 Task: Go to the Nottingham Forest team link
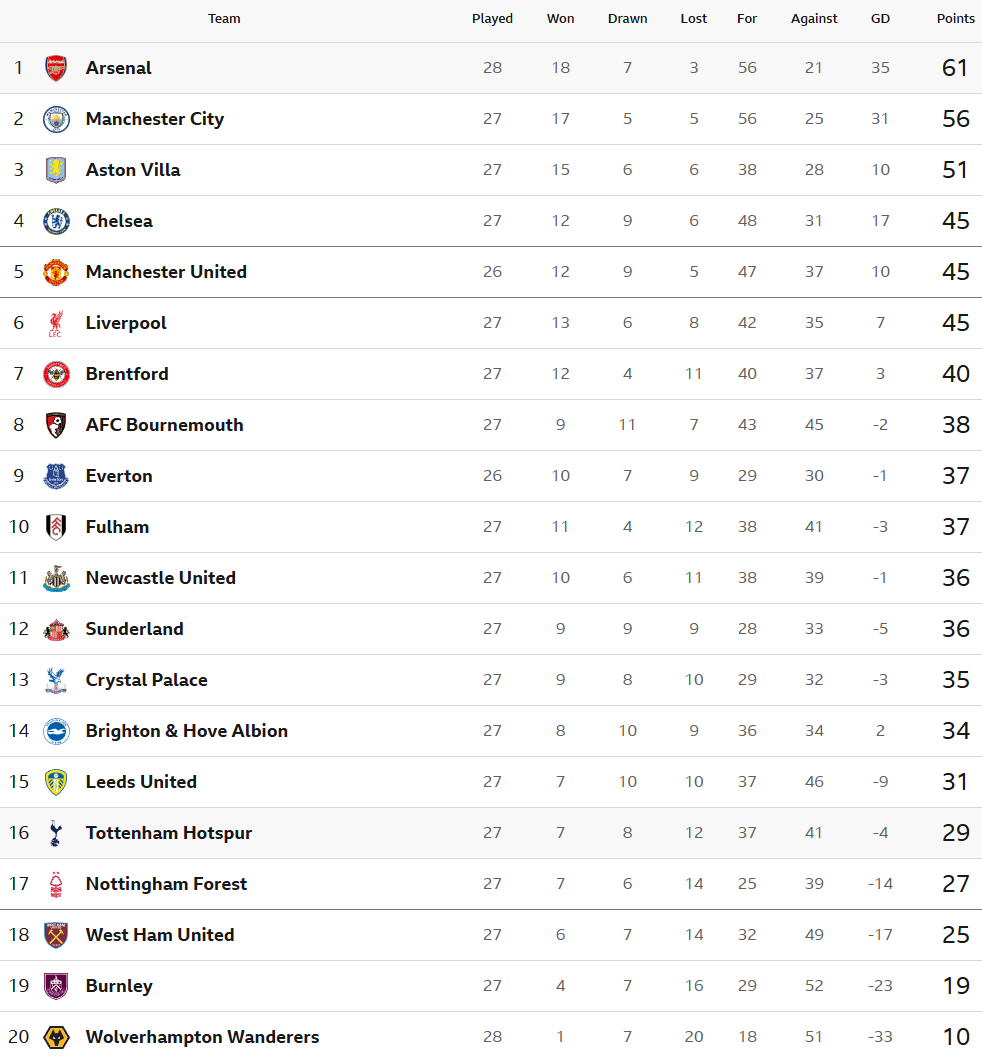166,884
